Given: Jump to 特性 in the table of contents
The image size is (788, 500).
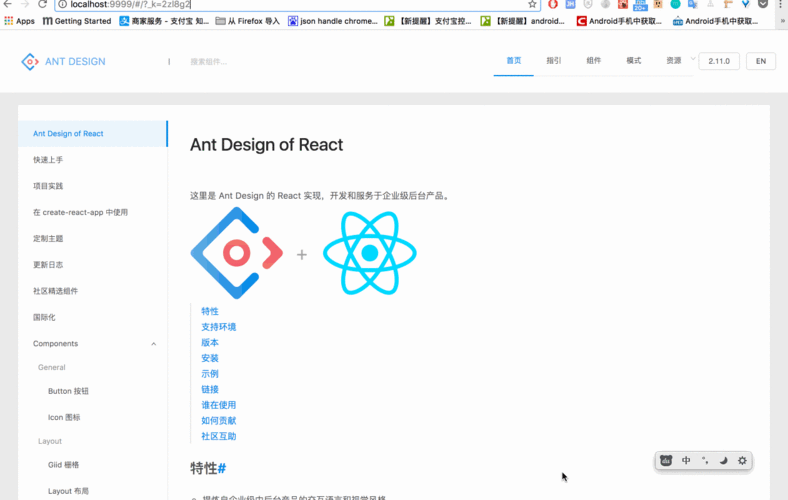Looking at the screenshot, I should point(210,312).
